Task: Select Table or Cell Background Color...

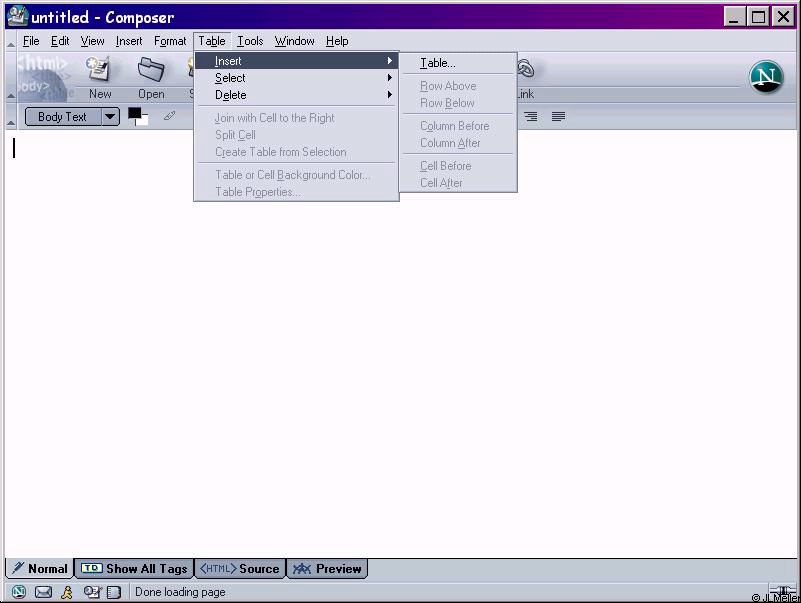Action: click(296, 175)
